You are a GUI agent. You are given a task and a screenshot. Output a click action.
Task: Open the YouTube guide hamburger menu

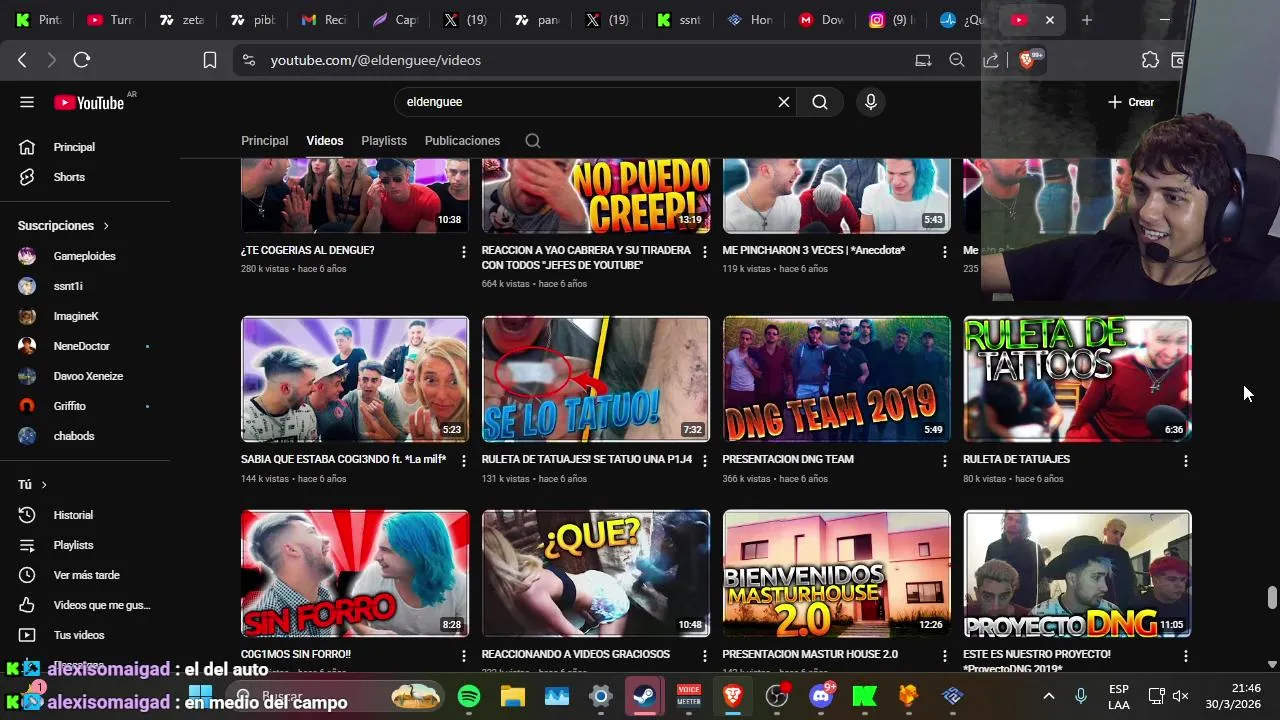(x=27, y=102)
